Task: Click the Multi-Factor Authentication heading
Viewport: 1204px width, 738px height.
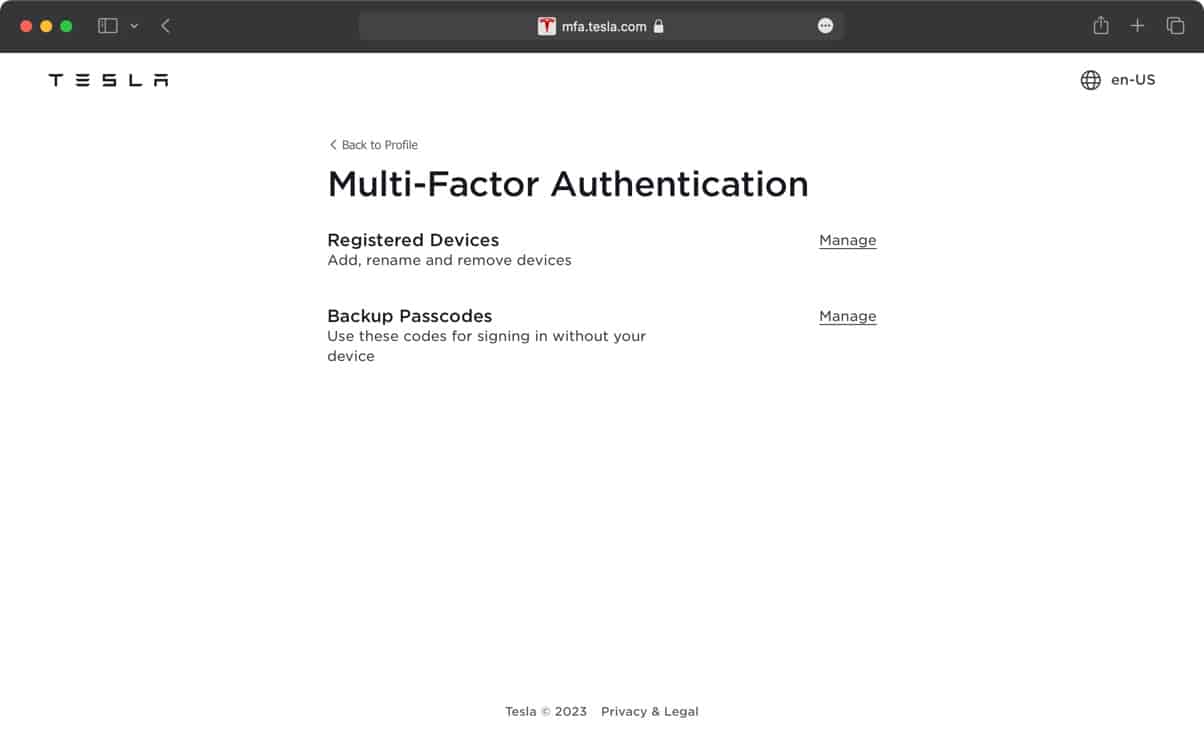Action: click(568, 184)
